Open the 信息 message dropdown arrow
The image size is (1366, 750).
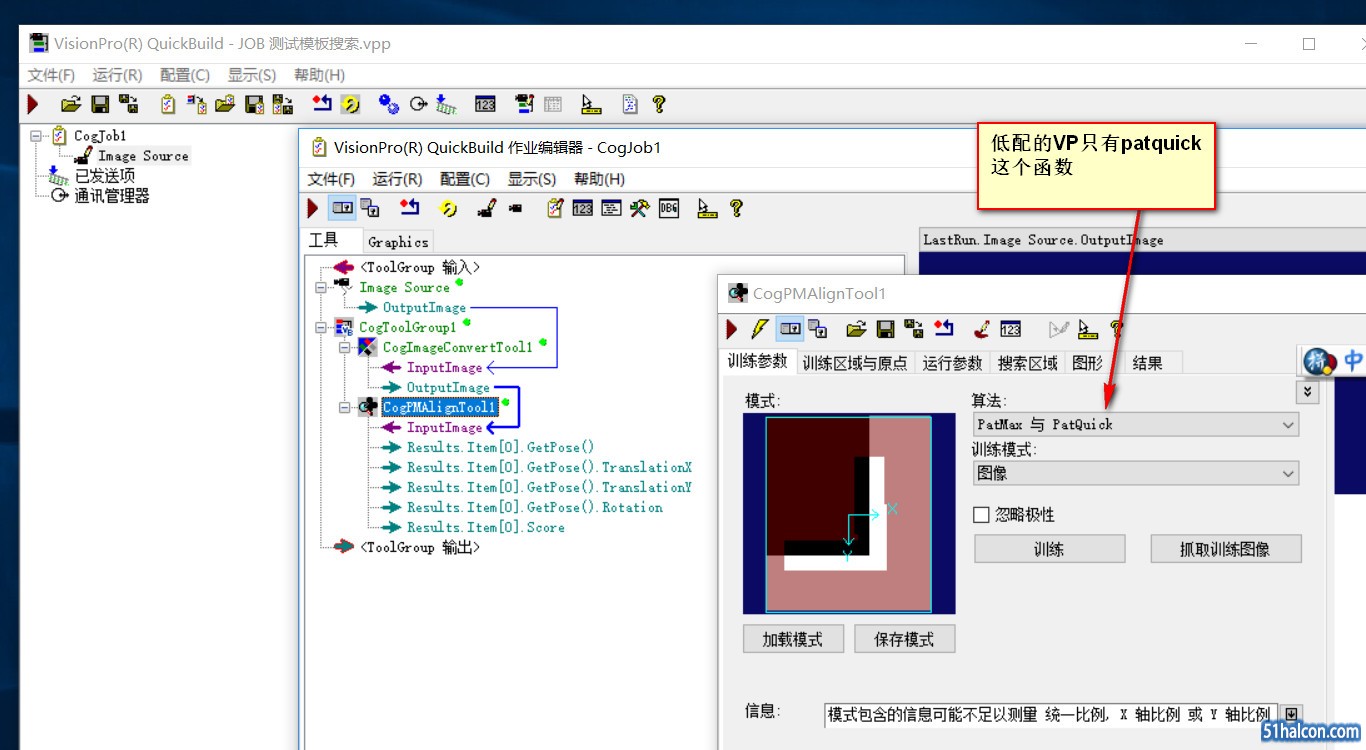point(1291,714)
